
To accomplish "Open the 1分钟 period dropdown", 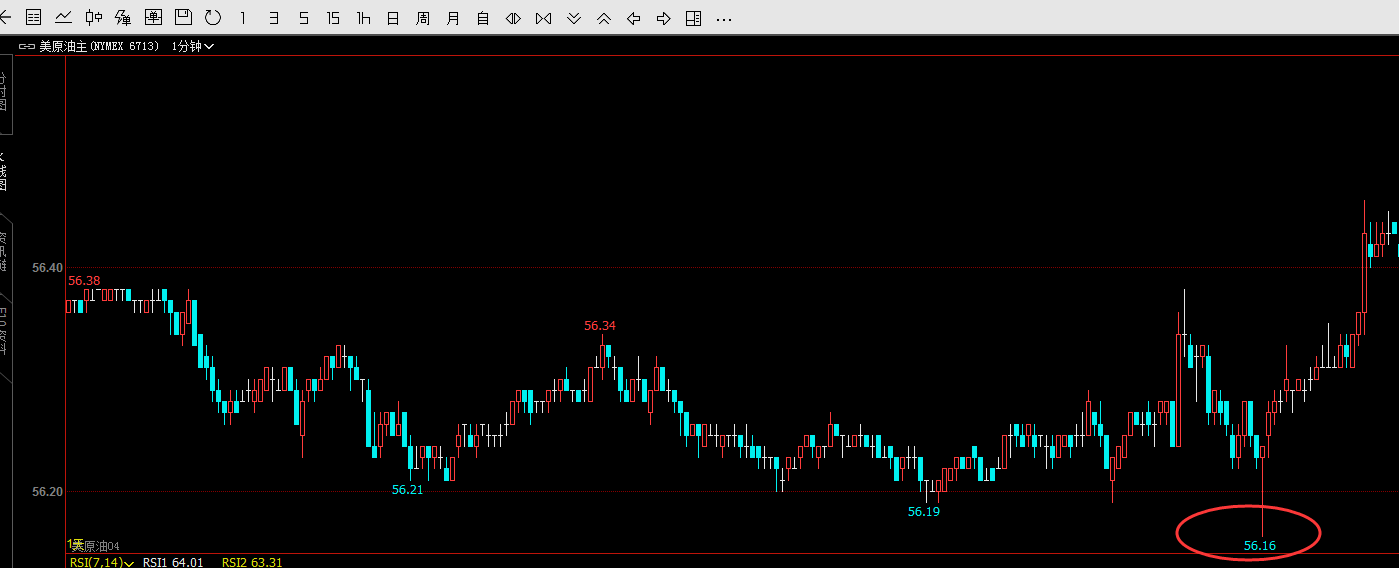I will coord(193,46).
